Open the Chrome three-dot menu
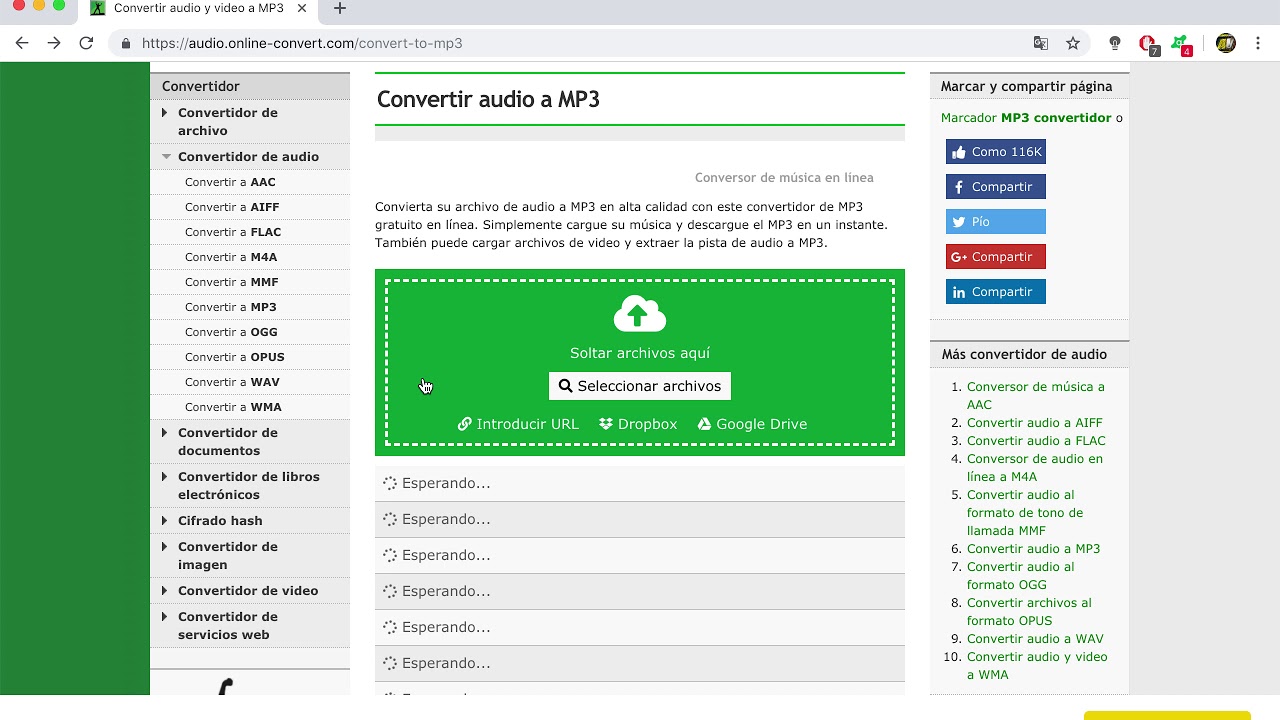 1259,43
